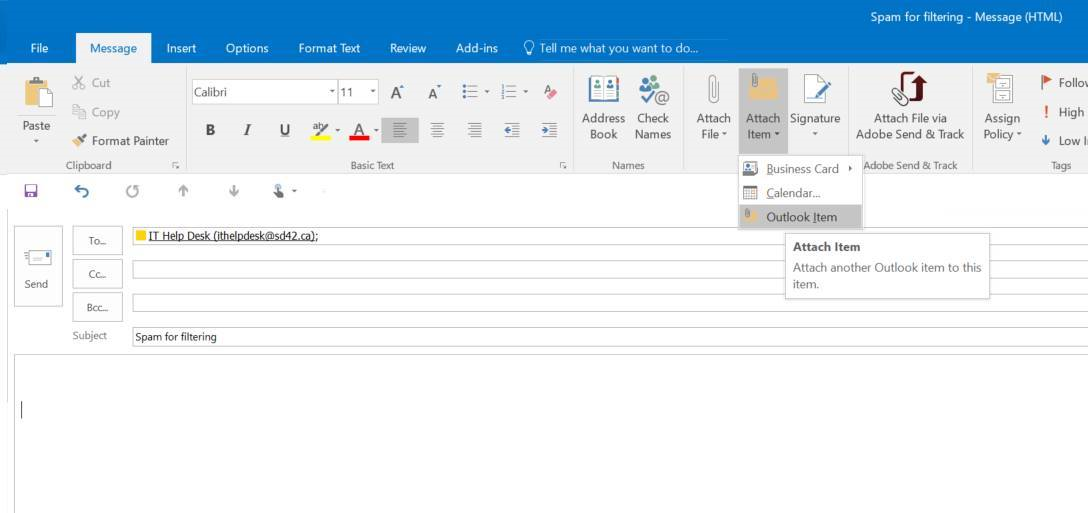This screenshot has height=513, width=1088.
Task: Click the Clear Formatting eraser icon
Action: pos(550,92)
